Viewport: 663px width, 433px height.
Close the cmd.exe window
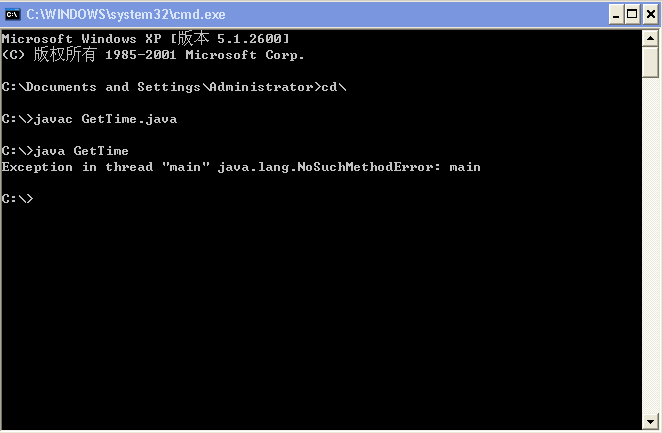(x=649, y=15)
